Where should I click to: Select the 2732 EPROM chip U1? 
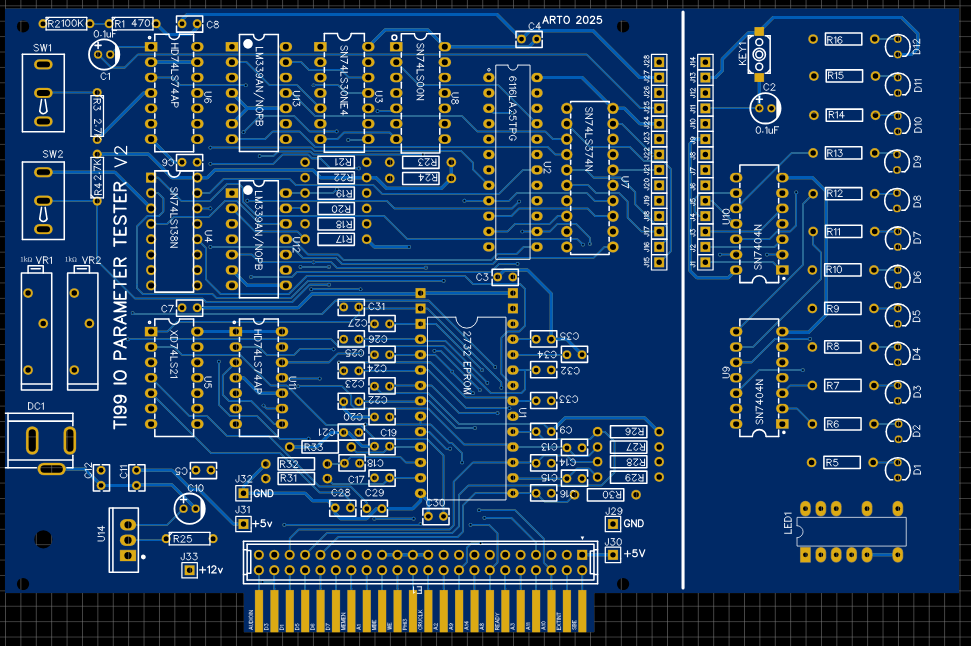pyautogui.click(x=466, y=395)
